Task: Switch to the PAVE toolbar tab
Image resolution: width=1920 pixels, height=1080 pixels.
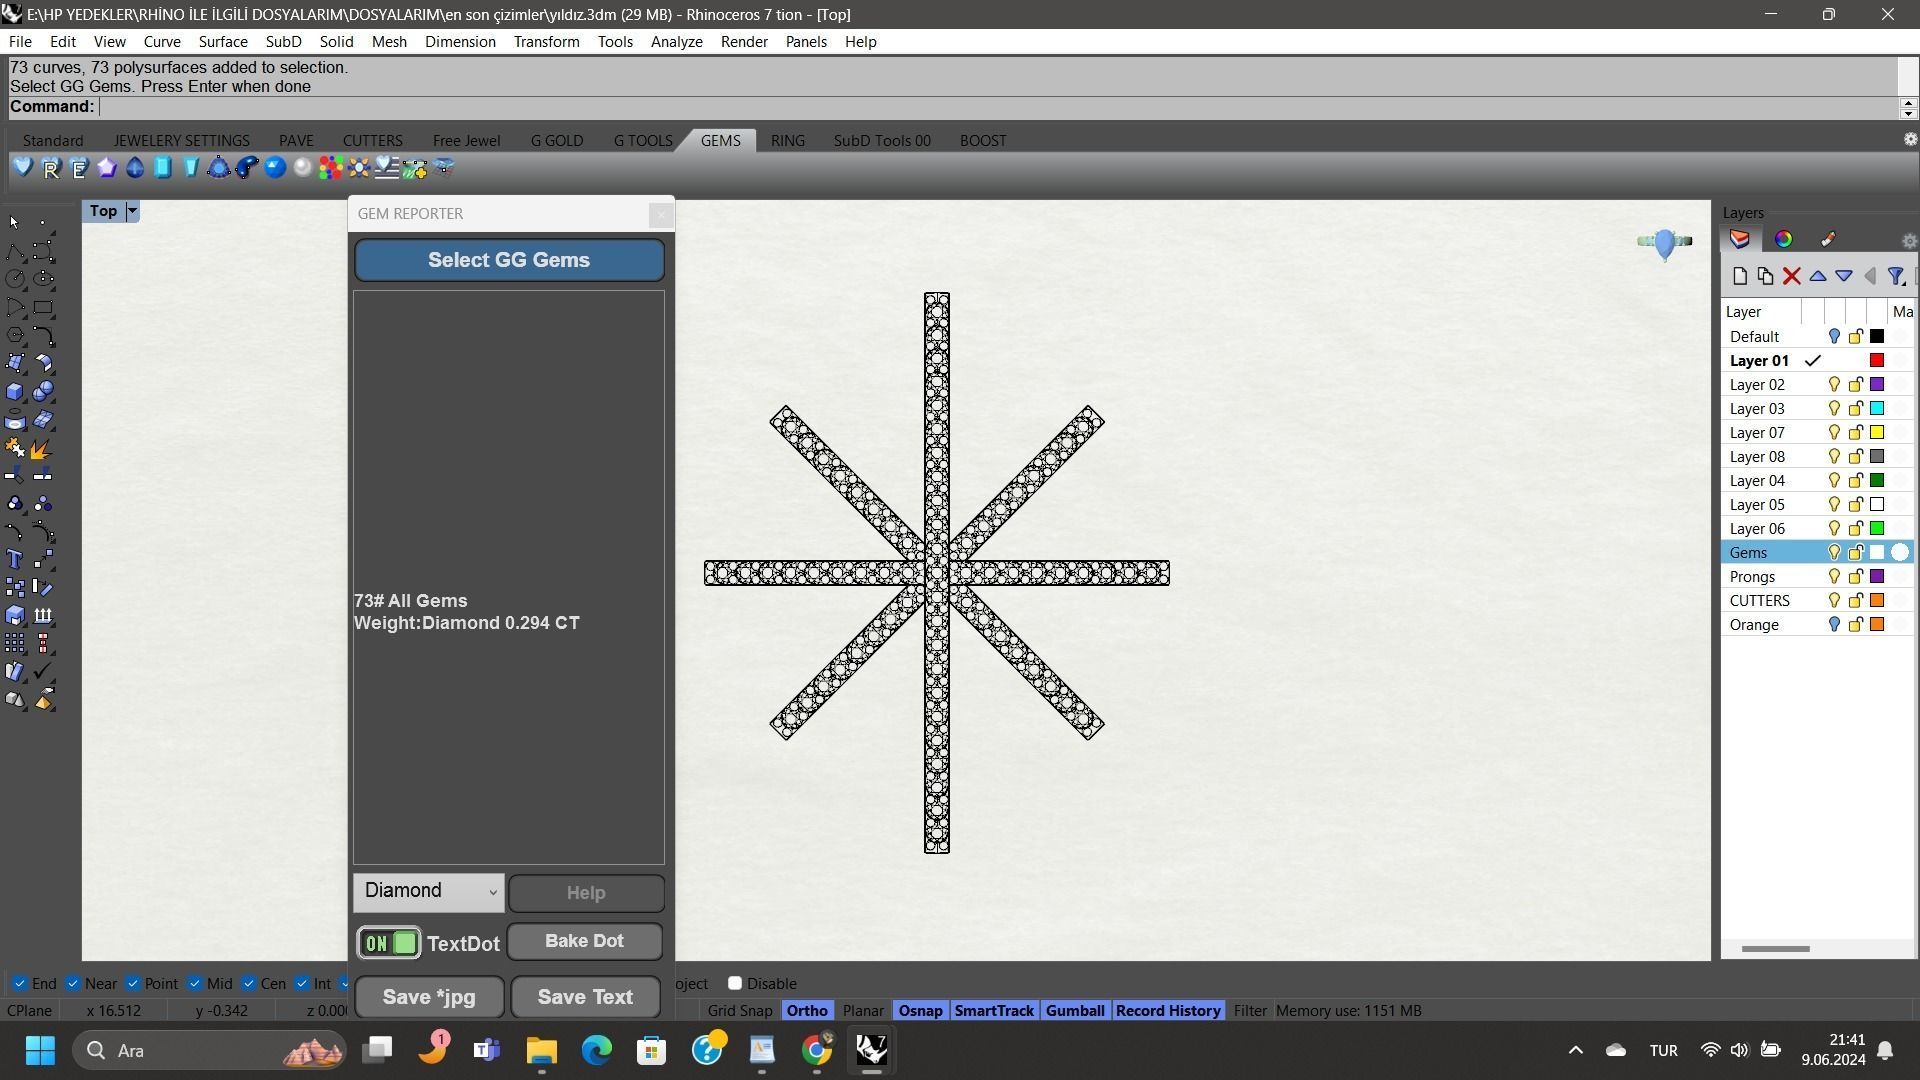Action: coord(296,141)
